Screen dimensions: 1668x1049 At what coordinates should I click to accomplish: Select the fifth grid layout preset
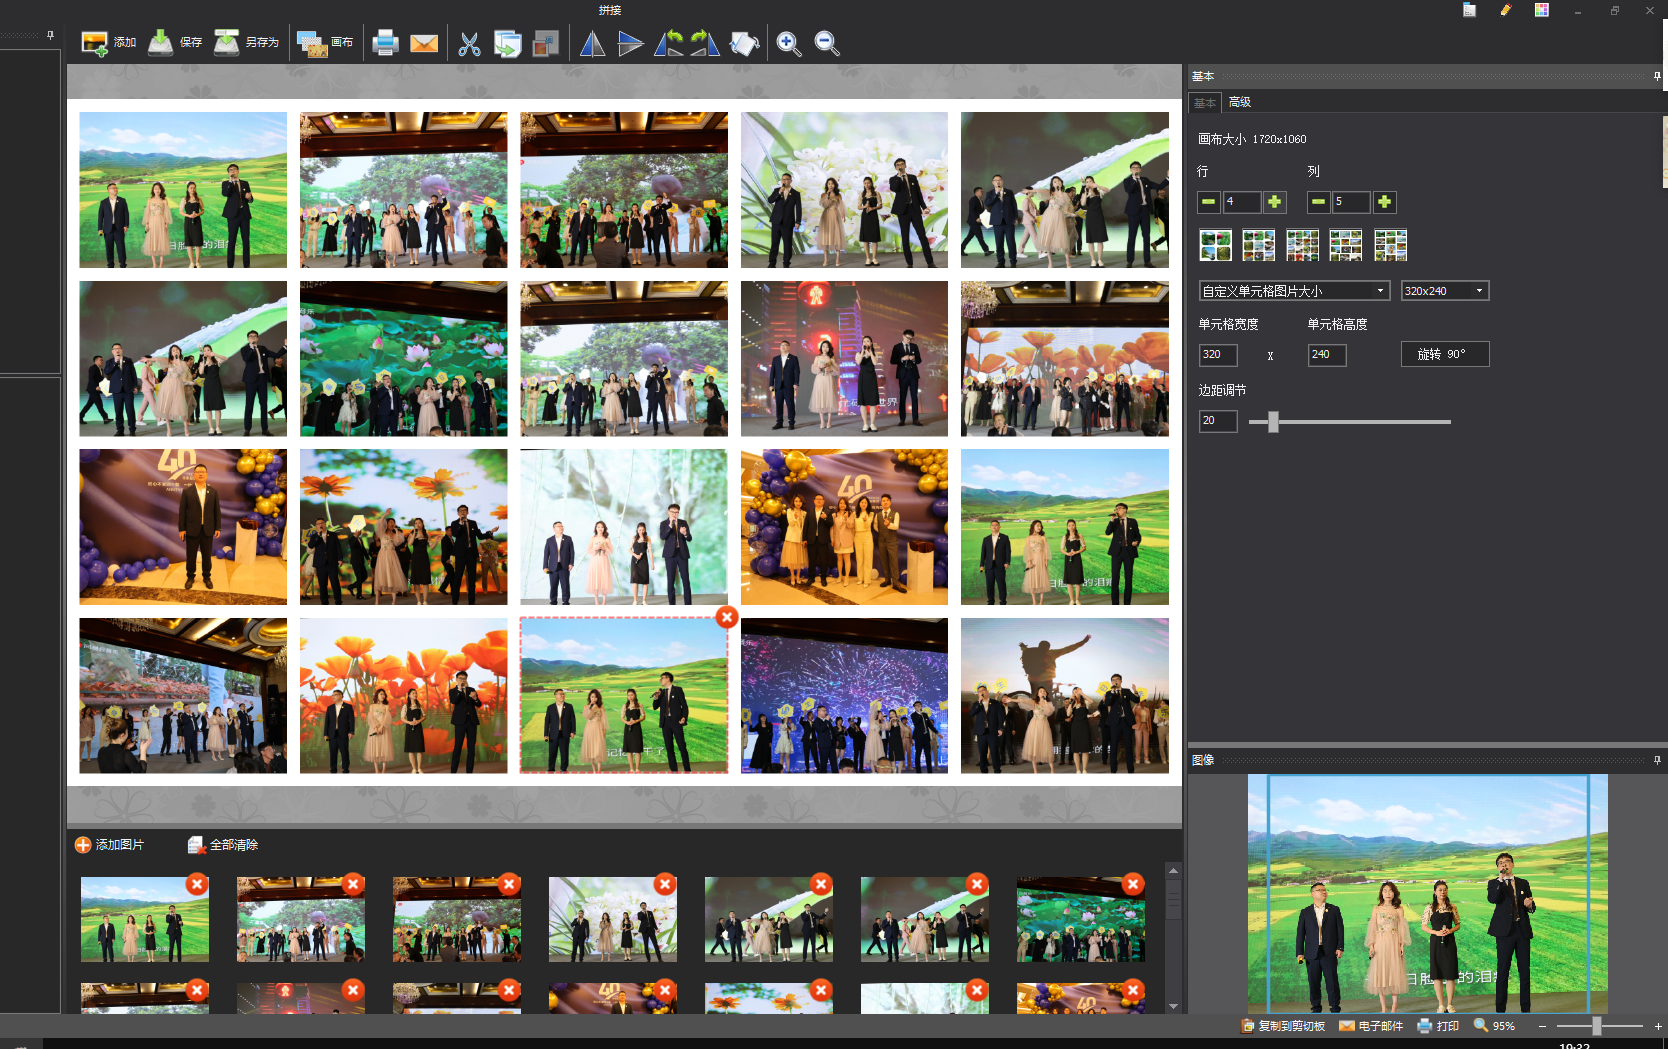(x=1390, y=245)
